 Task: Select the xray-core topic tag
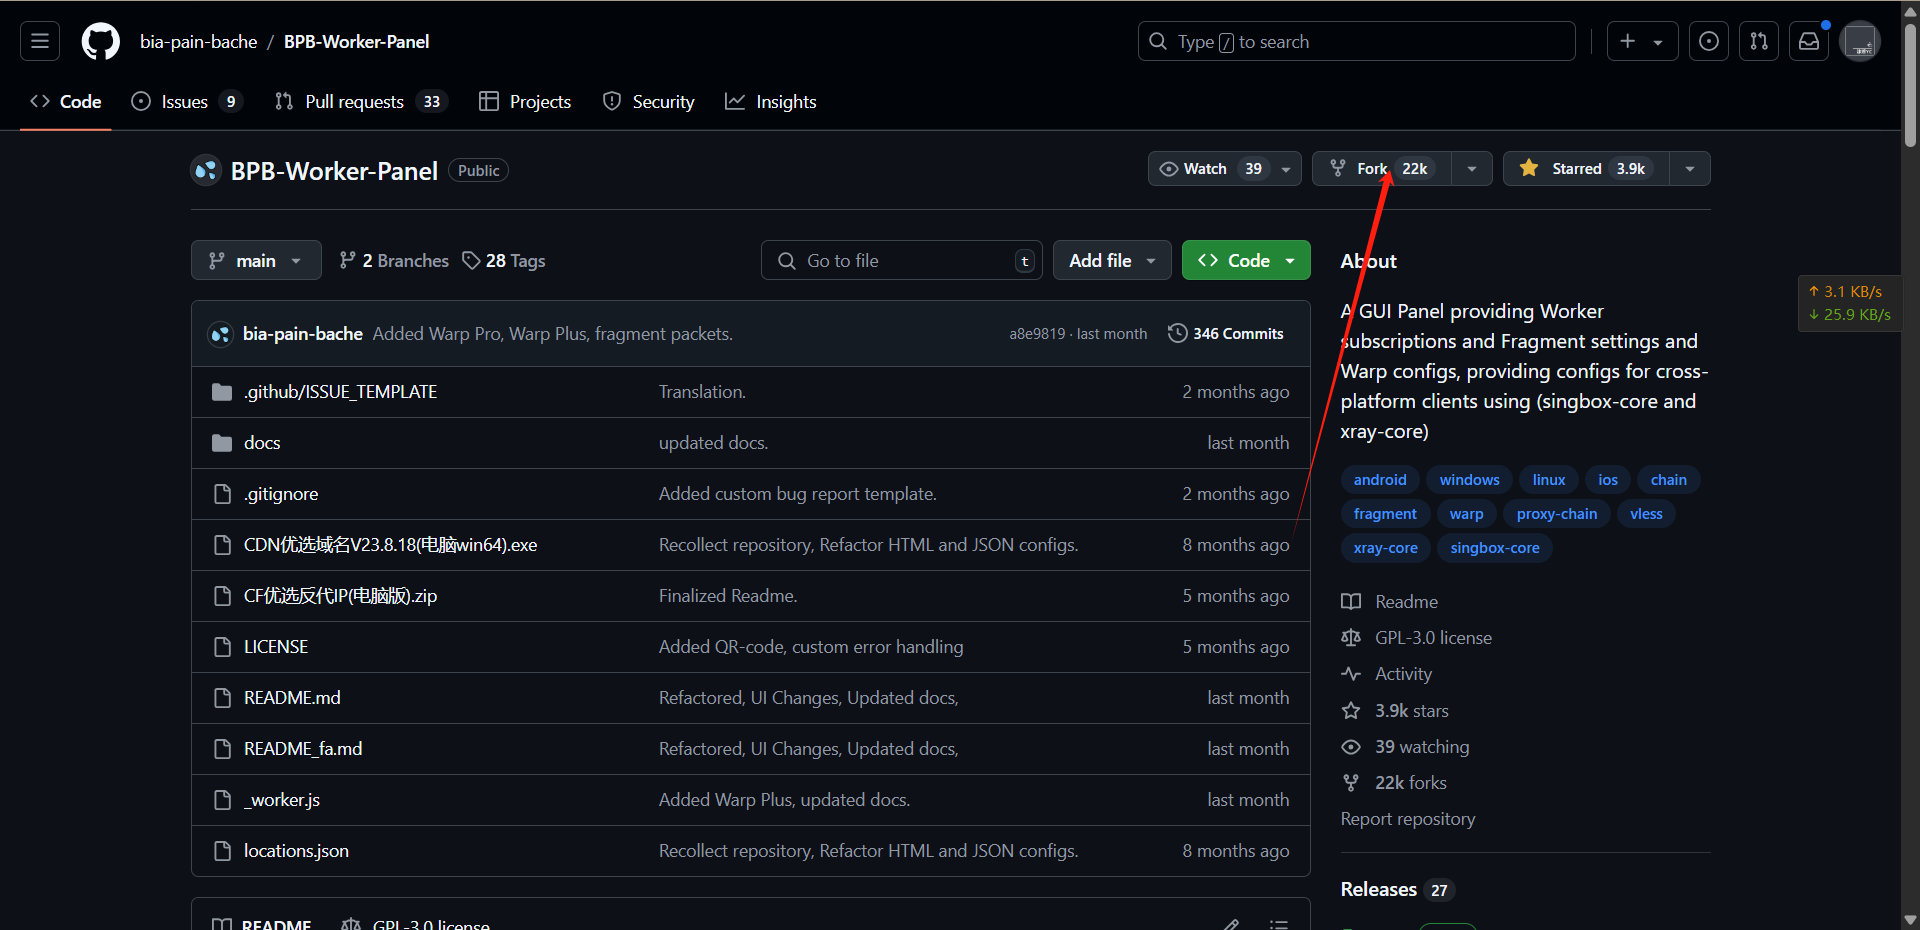point(1386,548)
